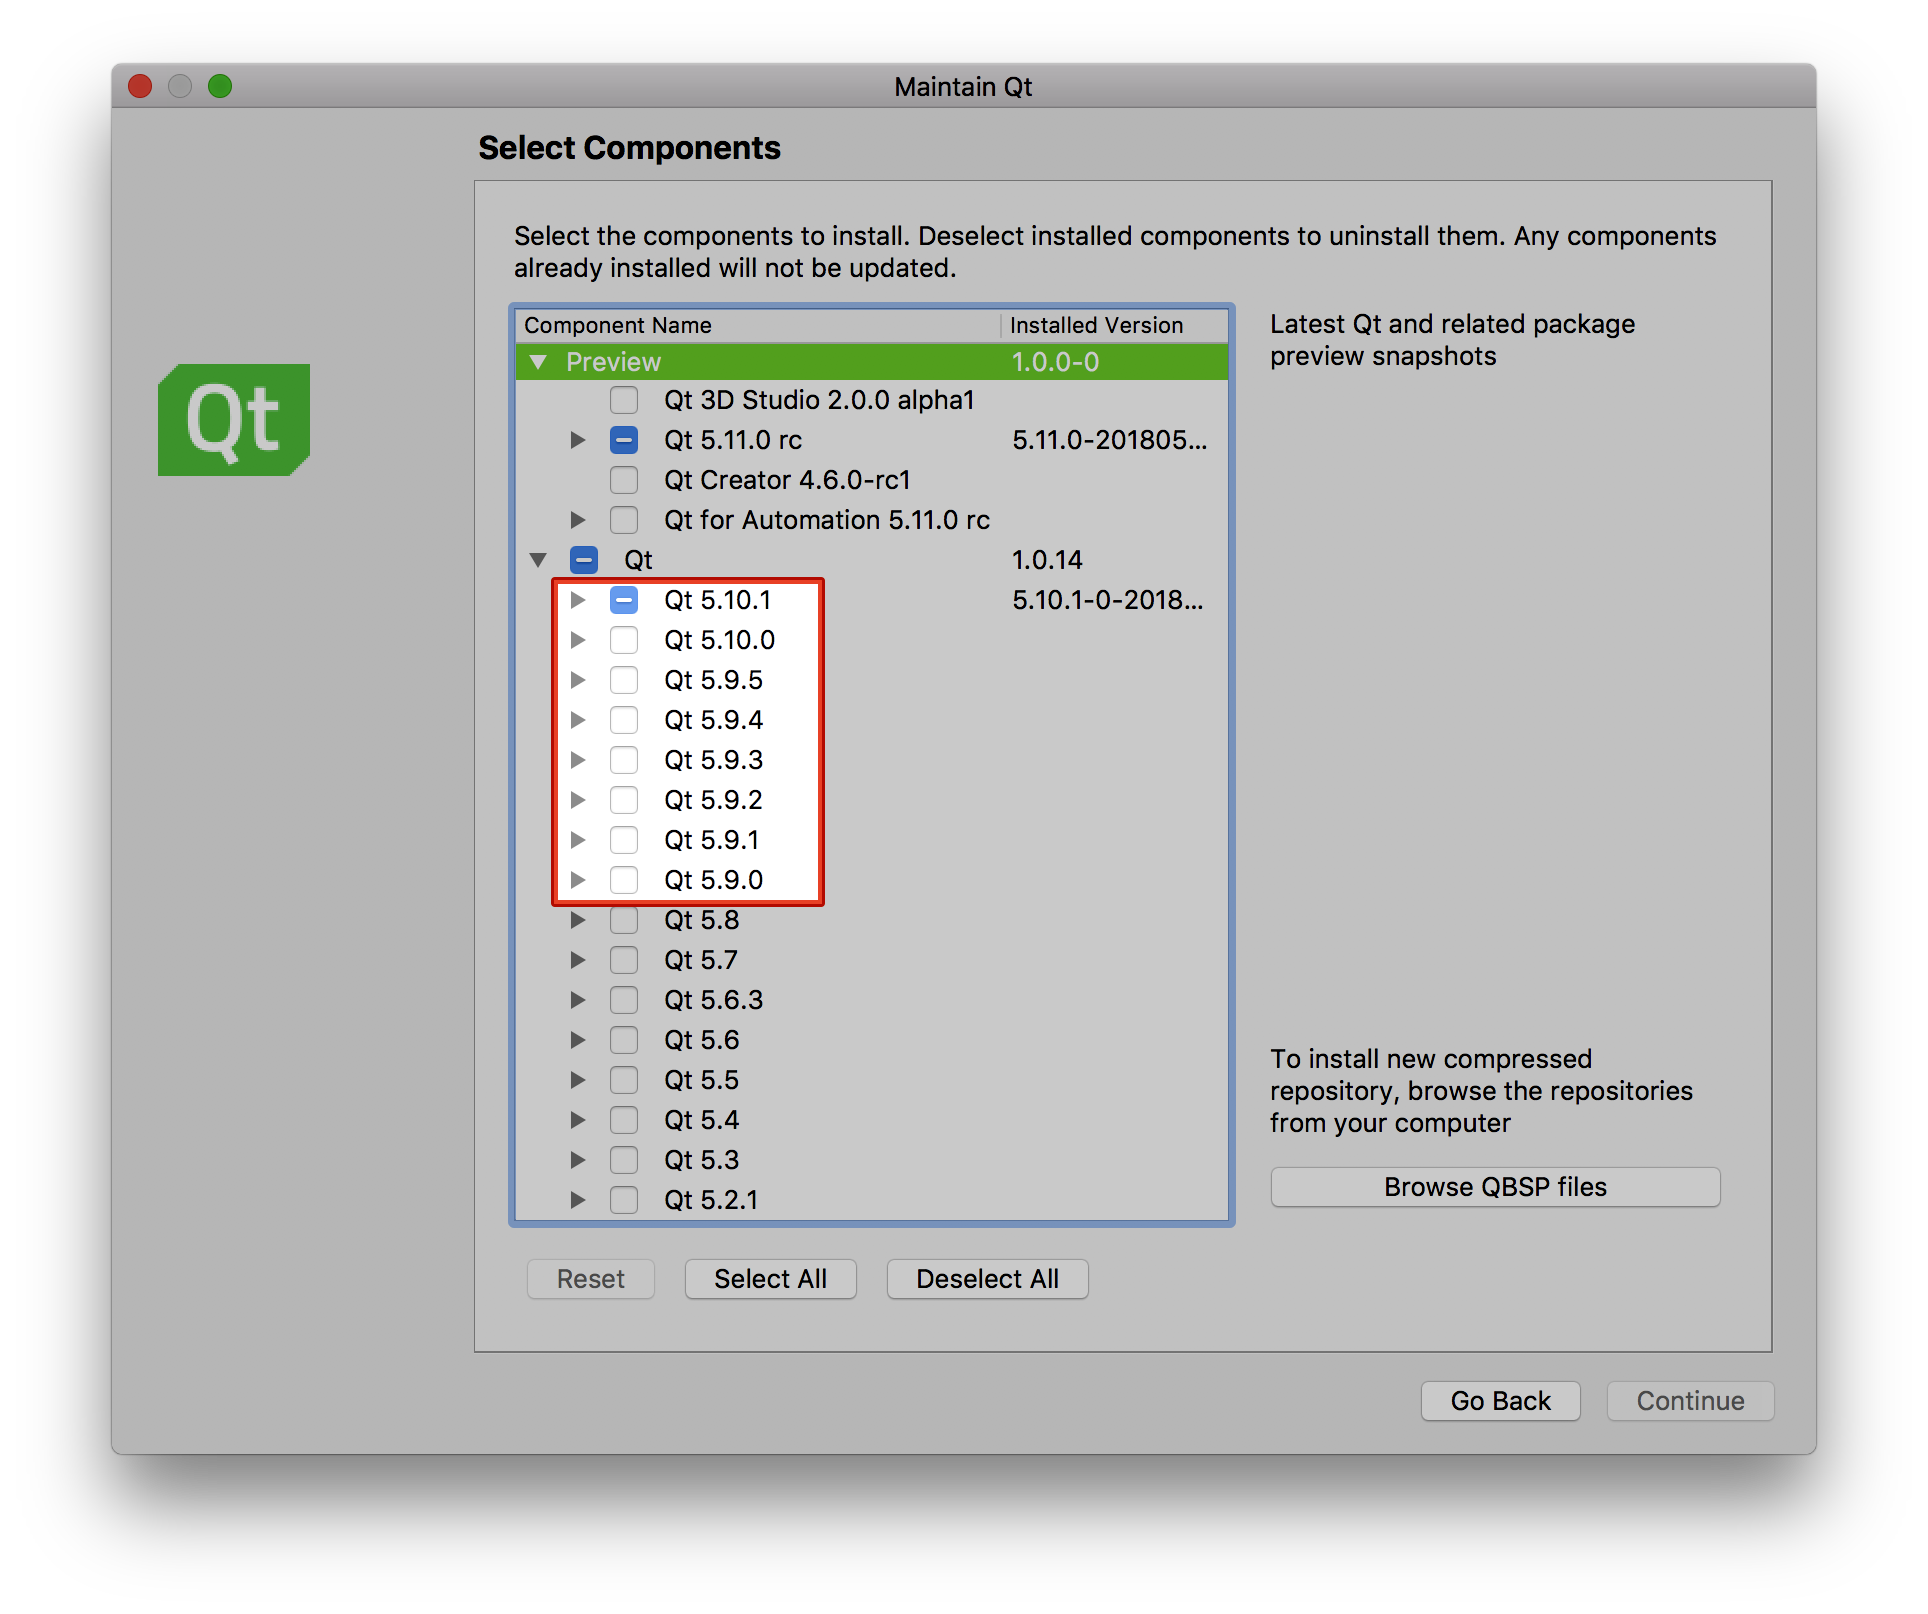
Task: Toggle the top-level Qt checkbox
Action: (x=584, y=560)
